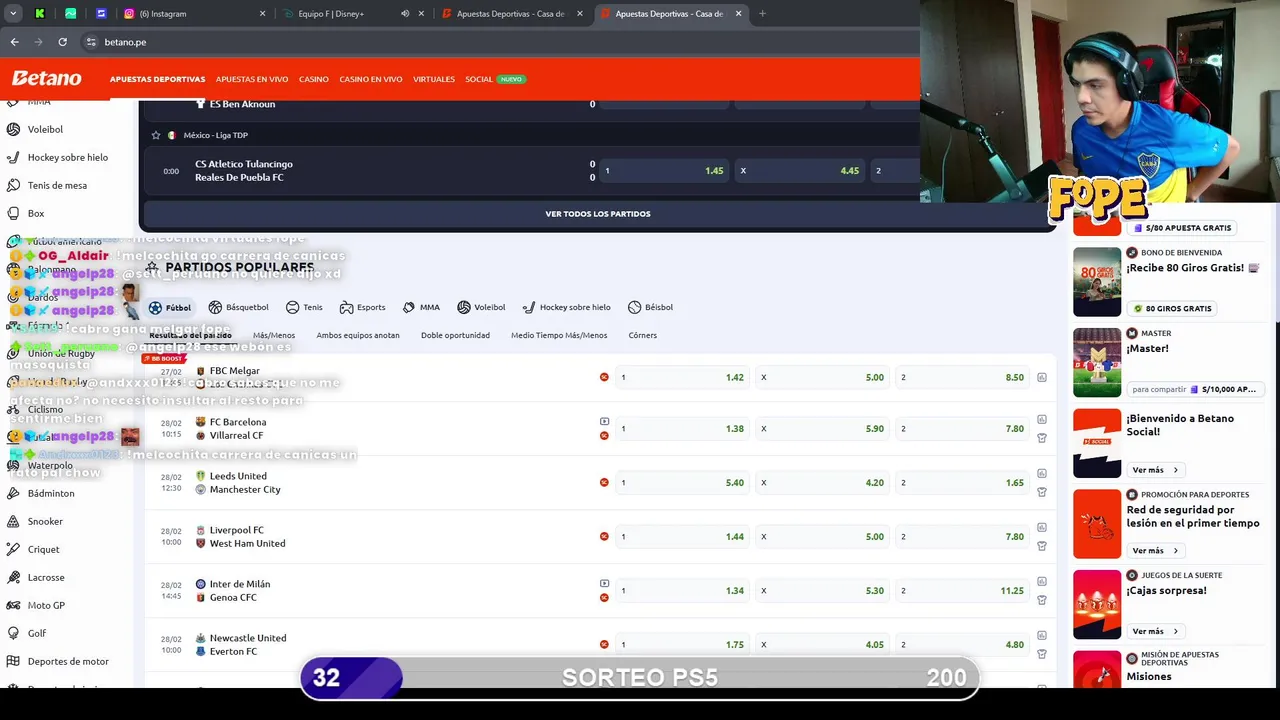The height and width of the screenshot is (720, 1280).
Task: Mute the Disney+ tab audio
Action: (x=405, y=14)
